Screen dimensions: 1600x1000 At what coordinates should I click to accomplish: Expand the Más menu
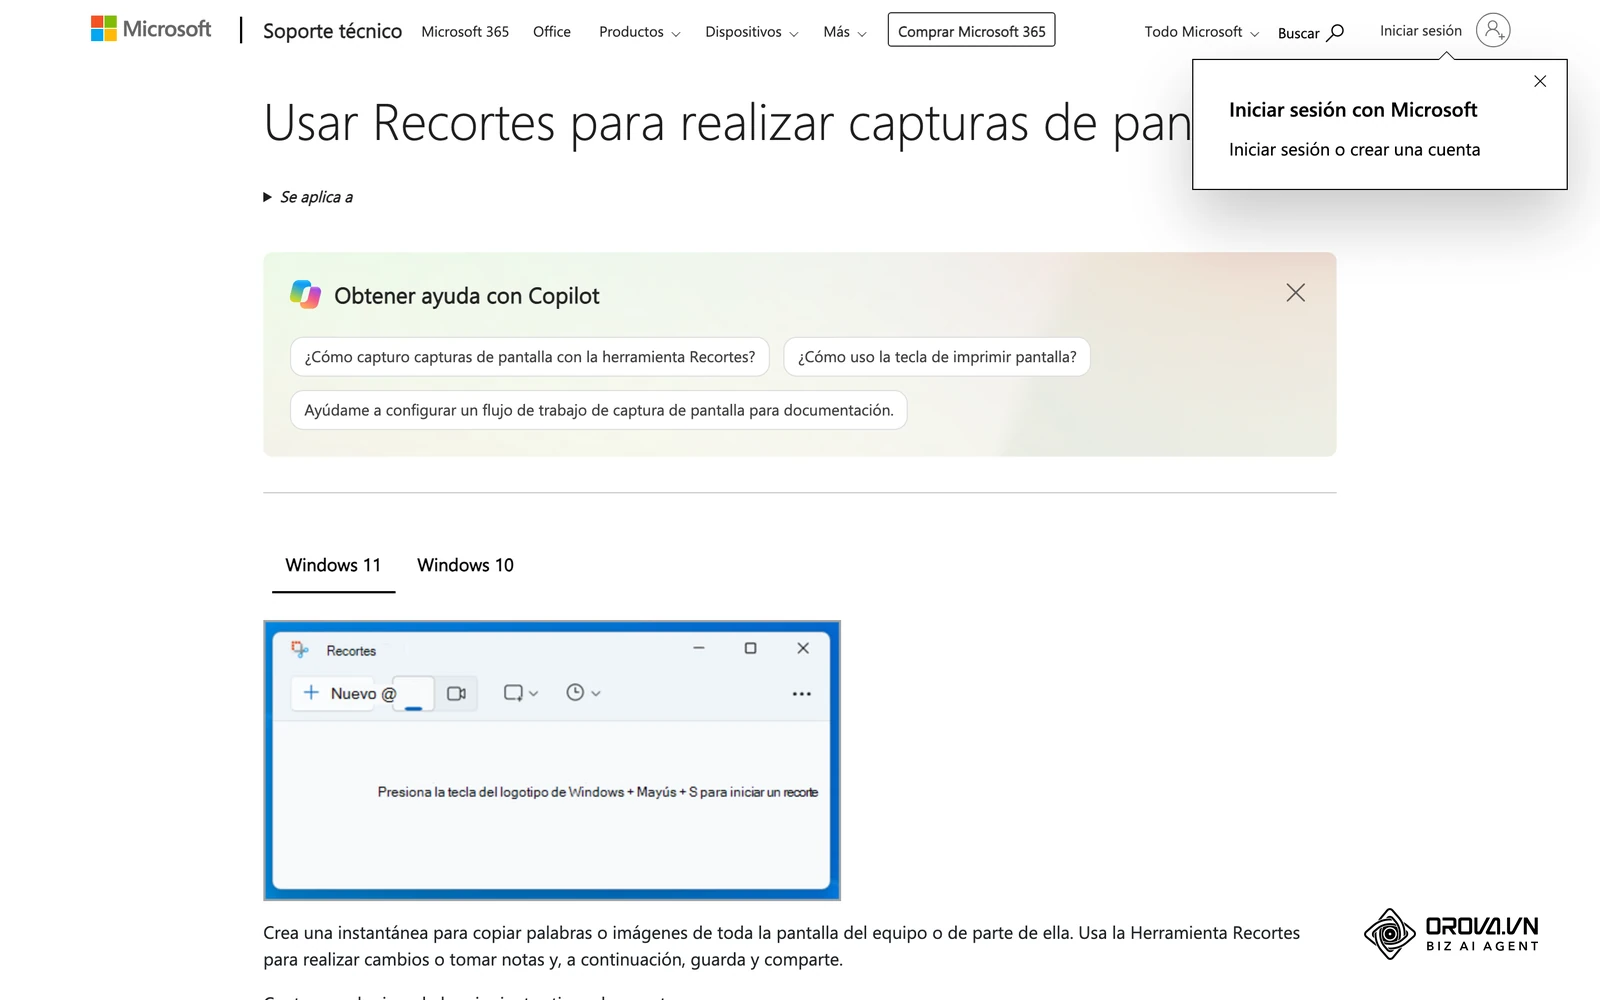coord(845,32)
